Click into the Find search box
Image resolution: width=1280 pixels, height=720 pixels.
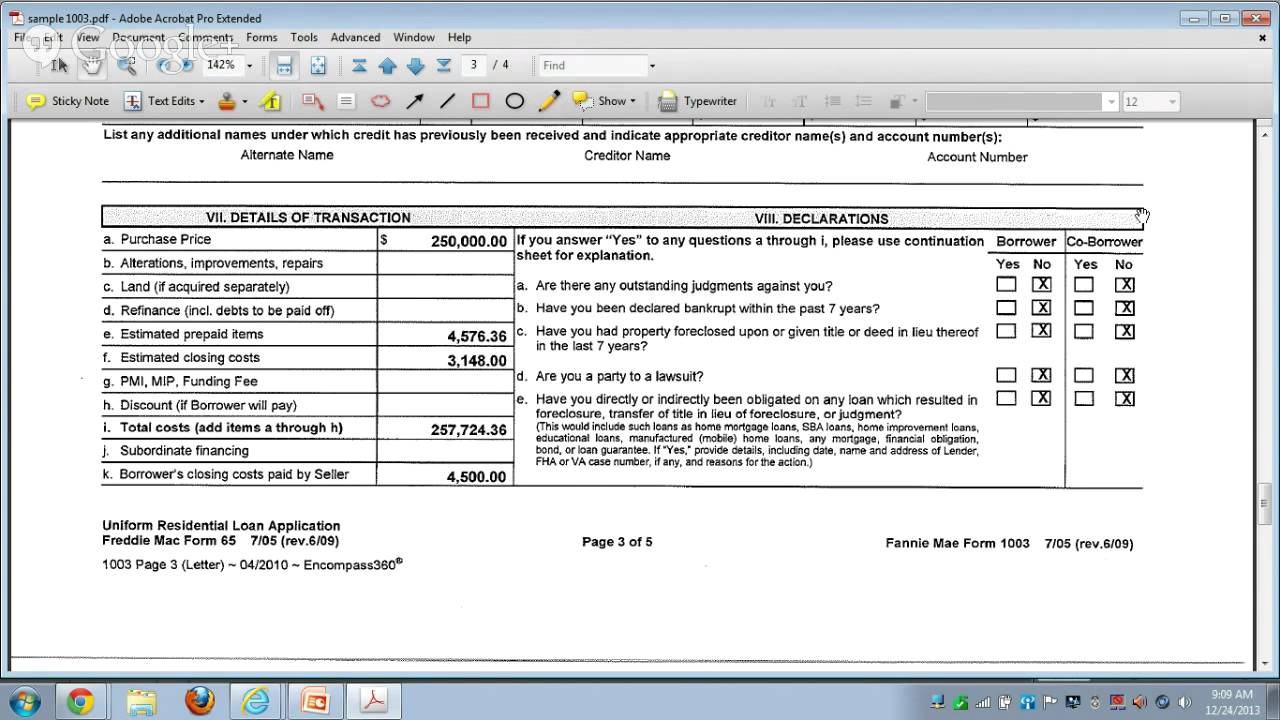[x=592, y=66]
